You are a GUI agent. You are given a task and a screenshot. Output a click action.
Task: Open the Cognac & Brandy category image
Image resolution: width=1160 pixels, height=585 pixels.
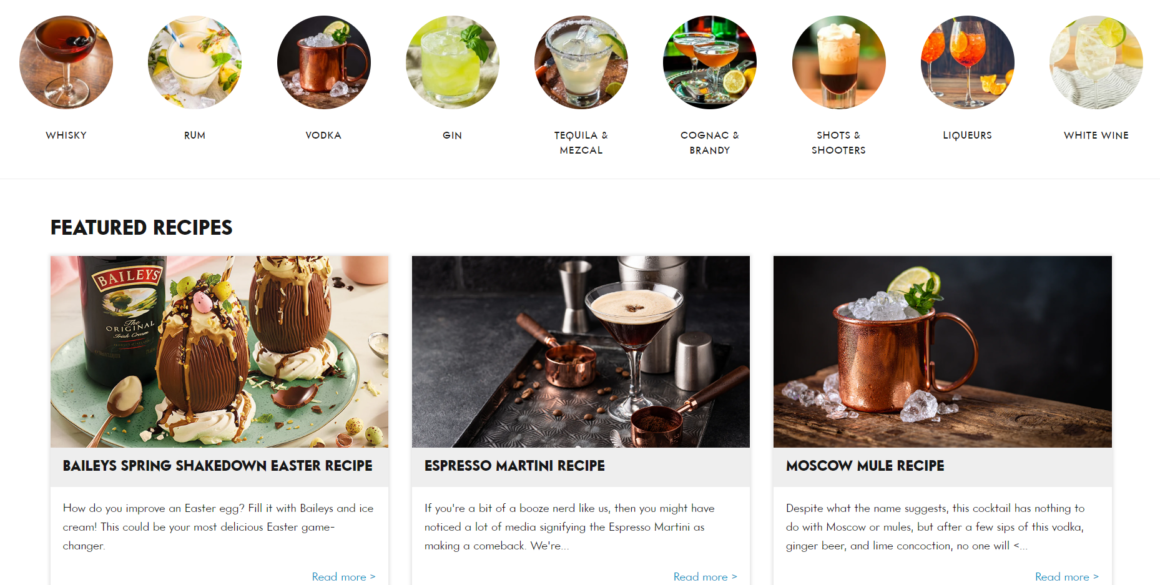tap(709, 62)
